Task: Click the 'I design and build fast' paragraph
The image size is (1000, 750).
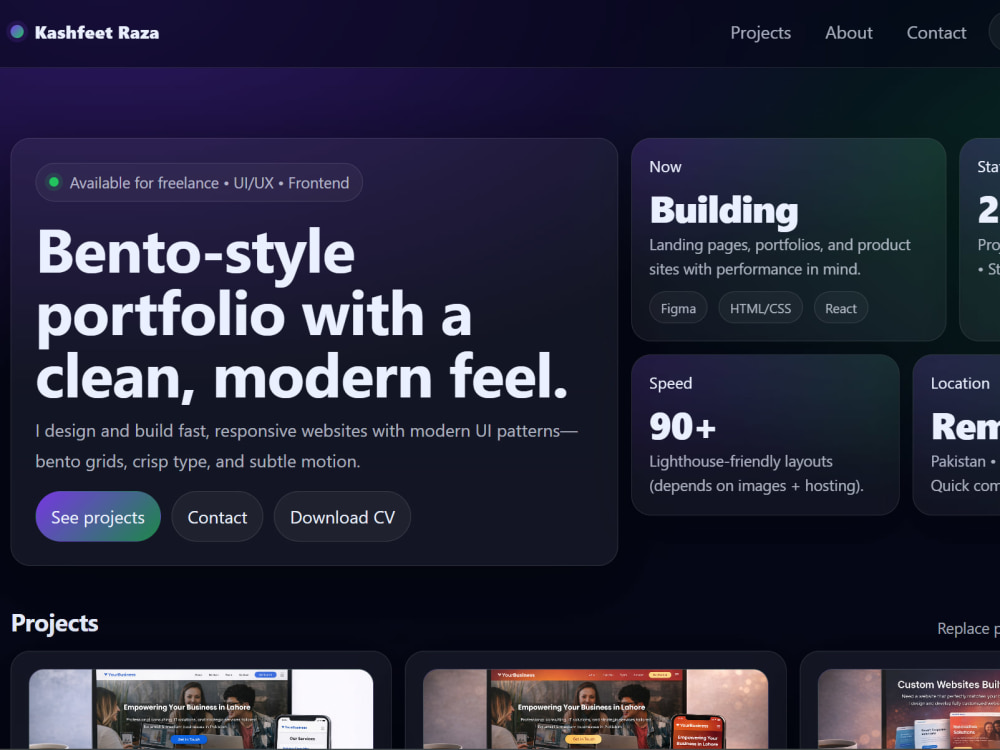Action: 306,446
